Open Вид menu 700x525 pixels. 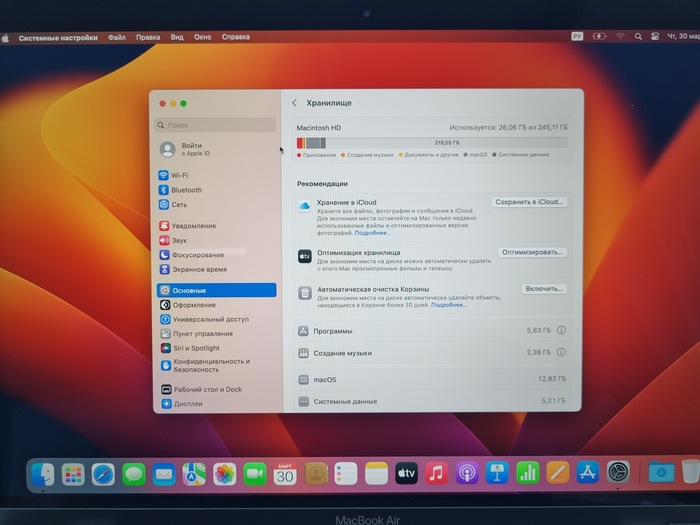tap(177, 37)
